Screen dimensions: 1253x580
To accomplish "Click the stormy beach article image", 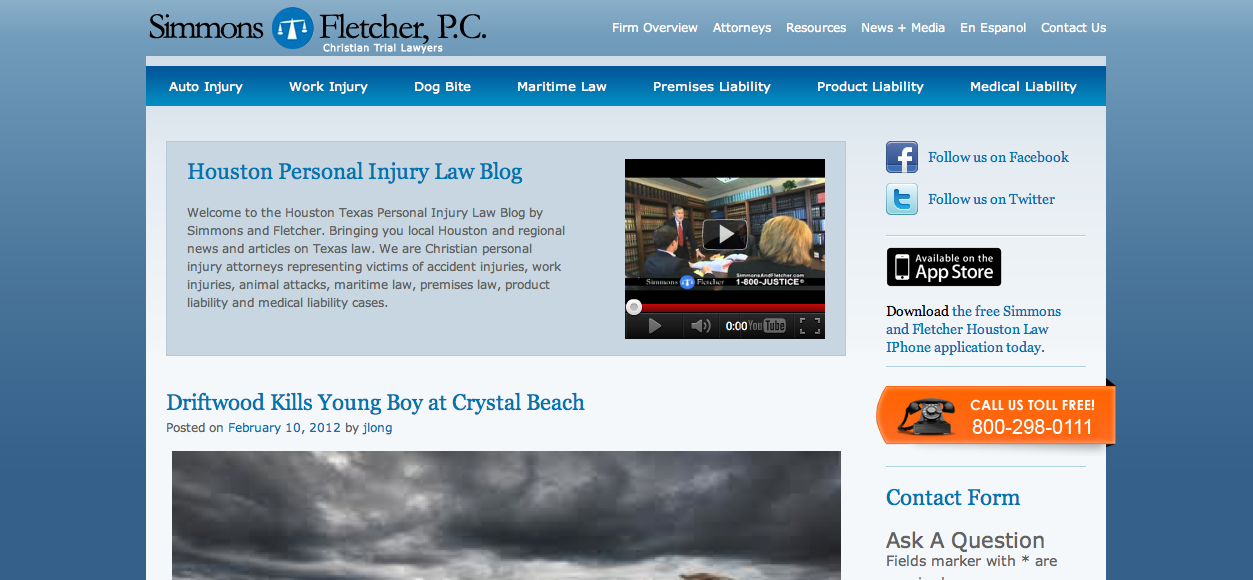I will 506,515.
